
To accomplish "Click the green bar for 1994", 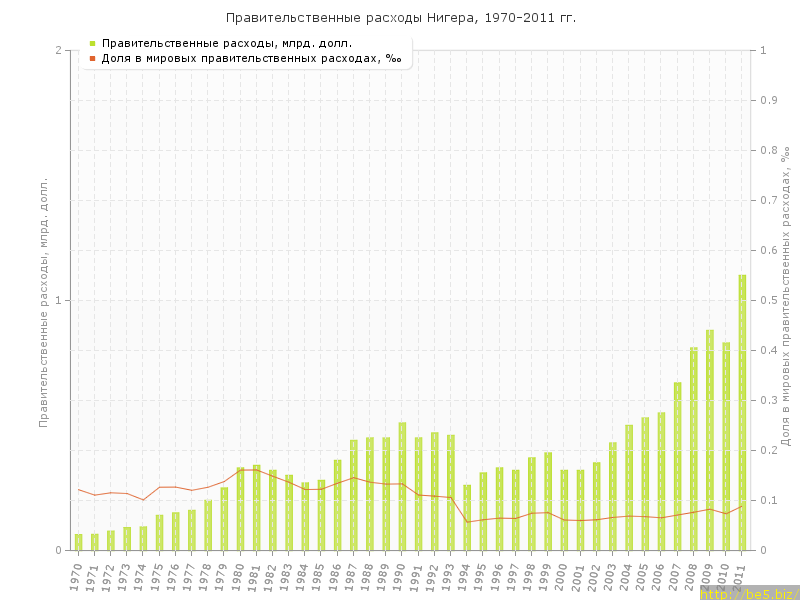I will 467,517.
